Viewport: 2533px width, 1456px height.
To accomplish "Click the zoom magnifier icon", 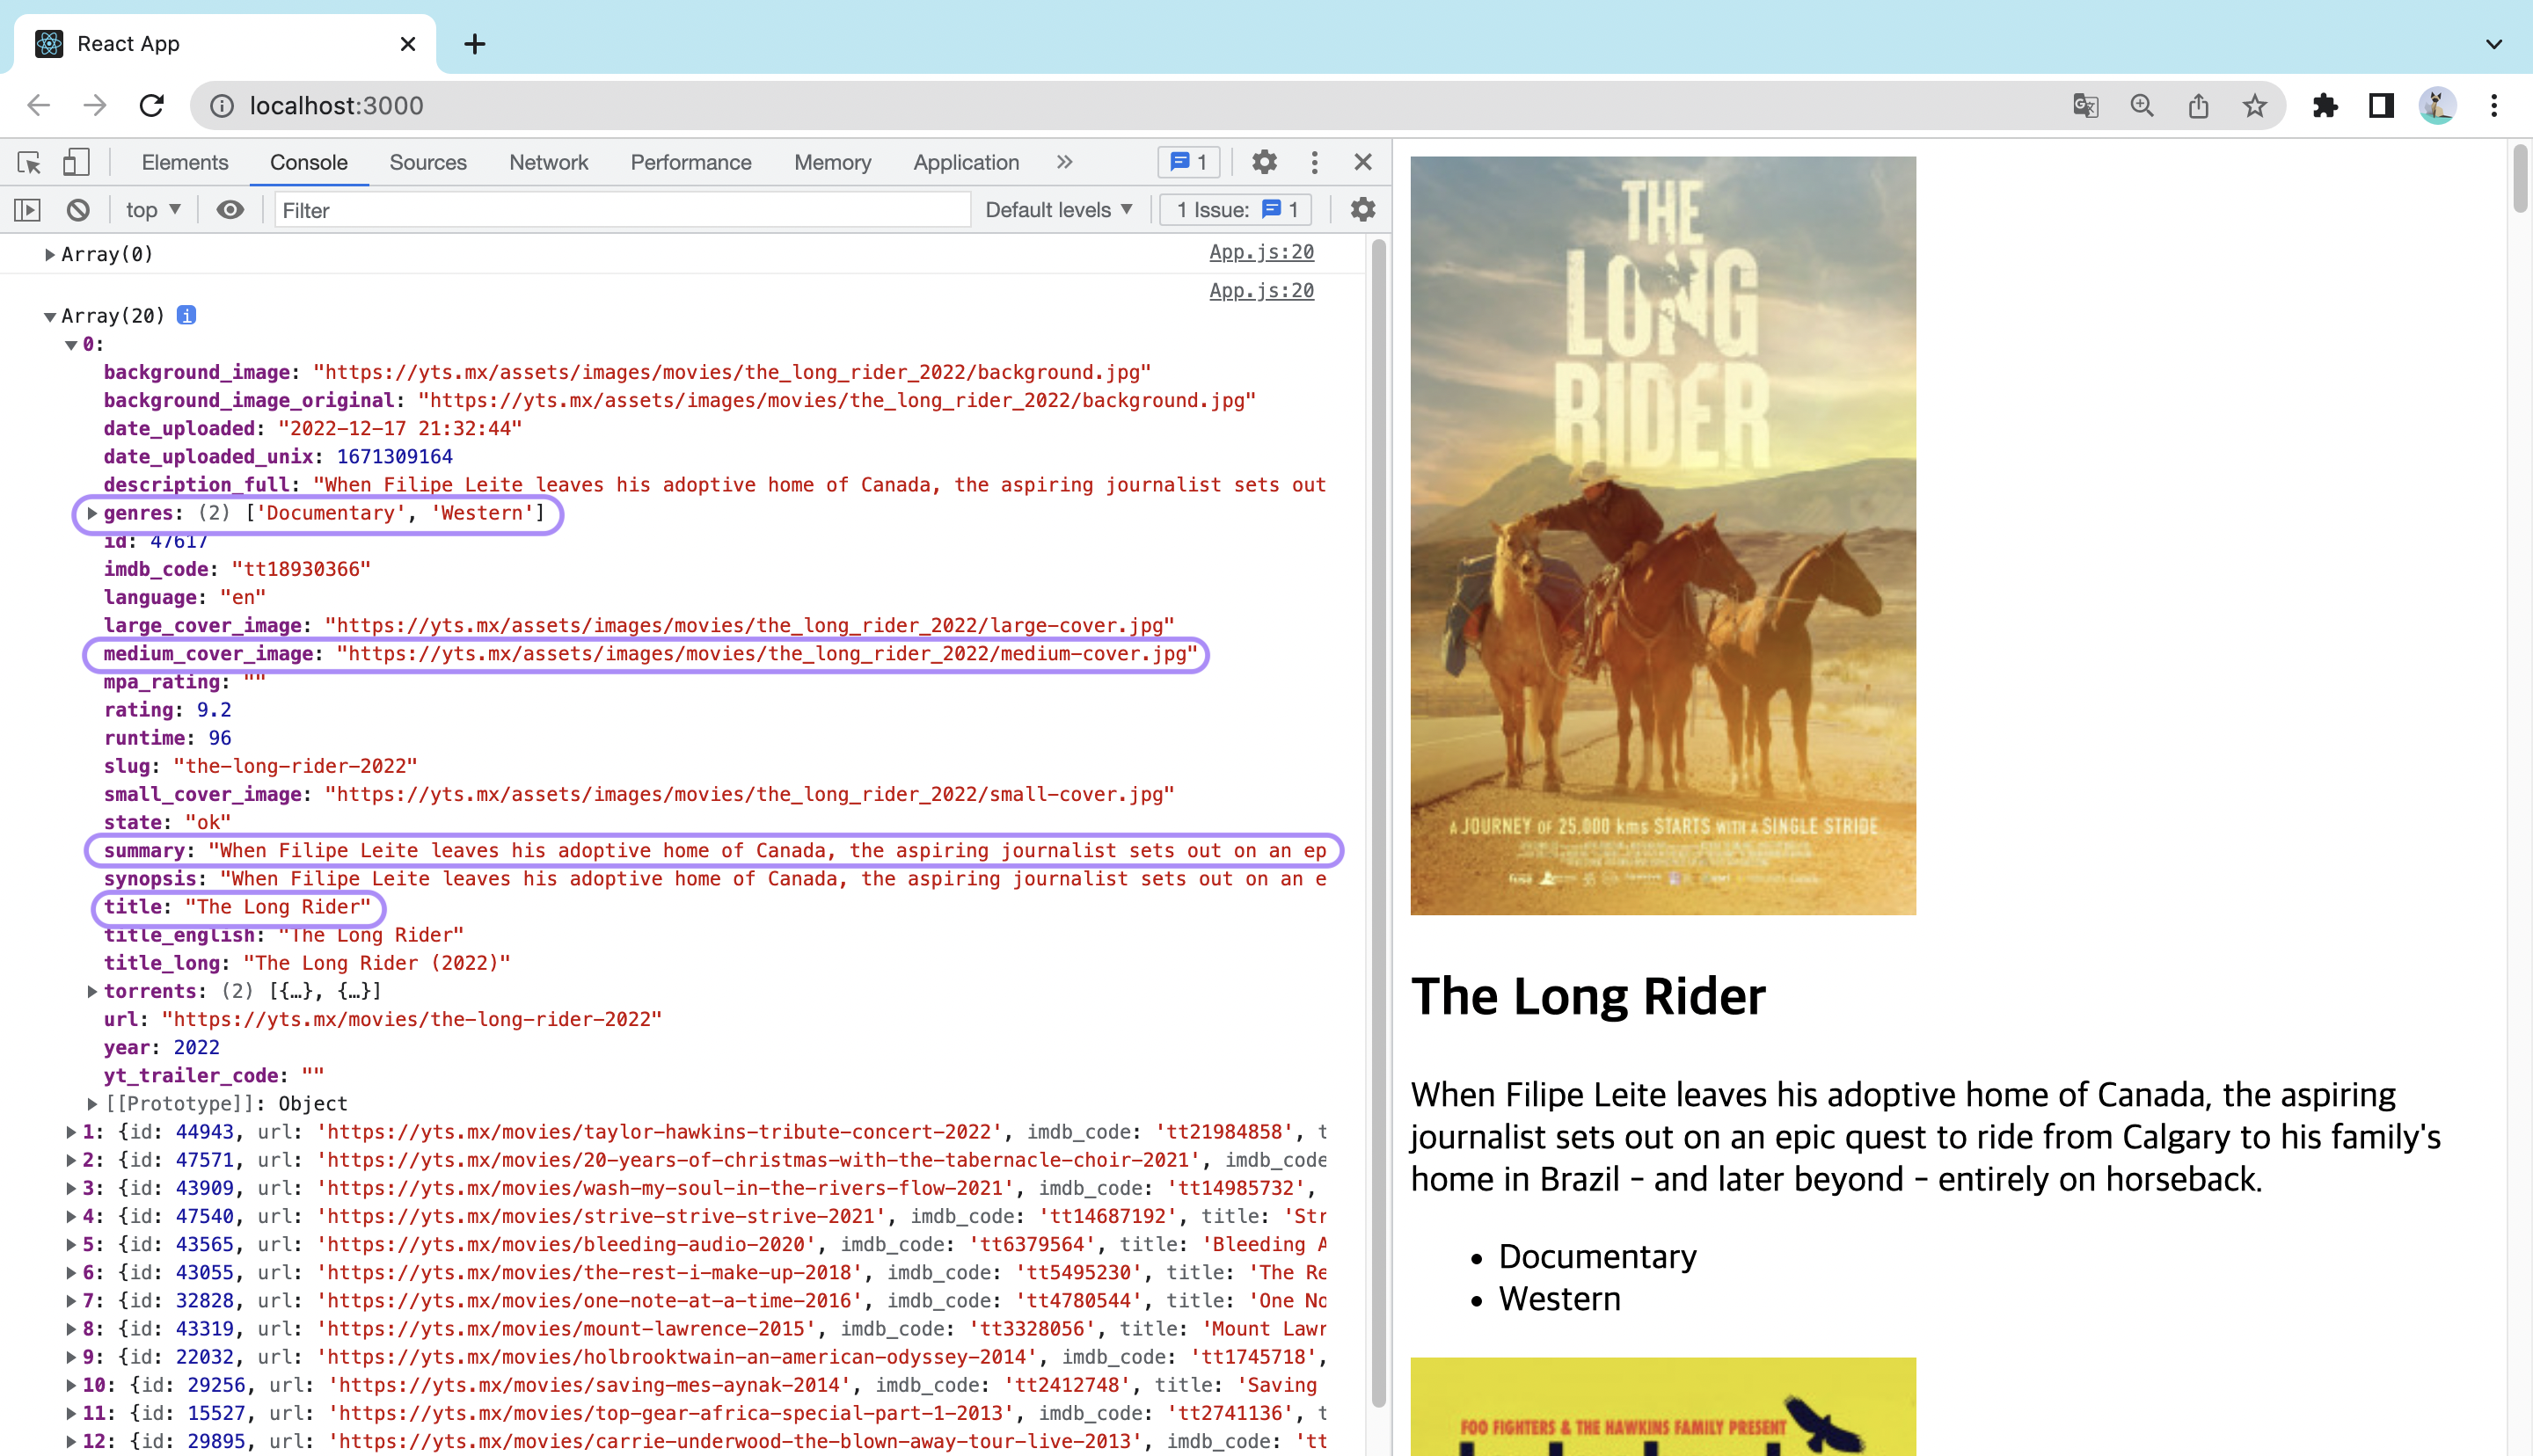I will [x=2141, y=105].
